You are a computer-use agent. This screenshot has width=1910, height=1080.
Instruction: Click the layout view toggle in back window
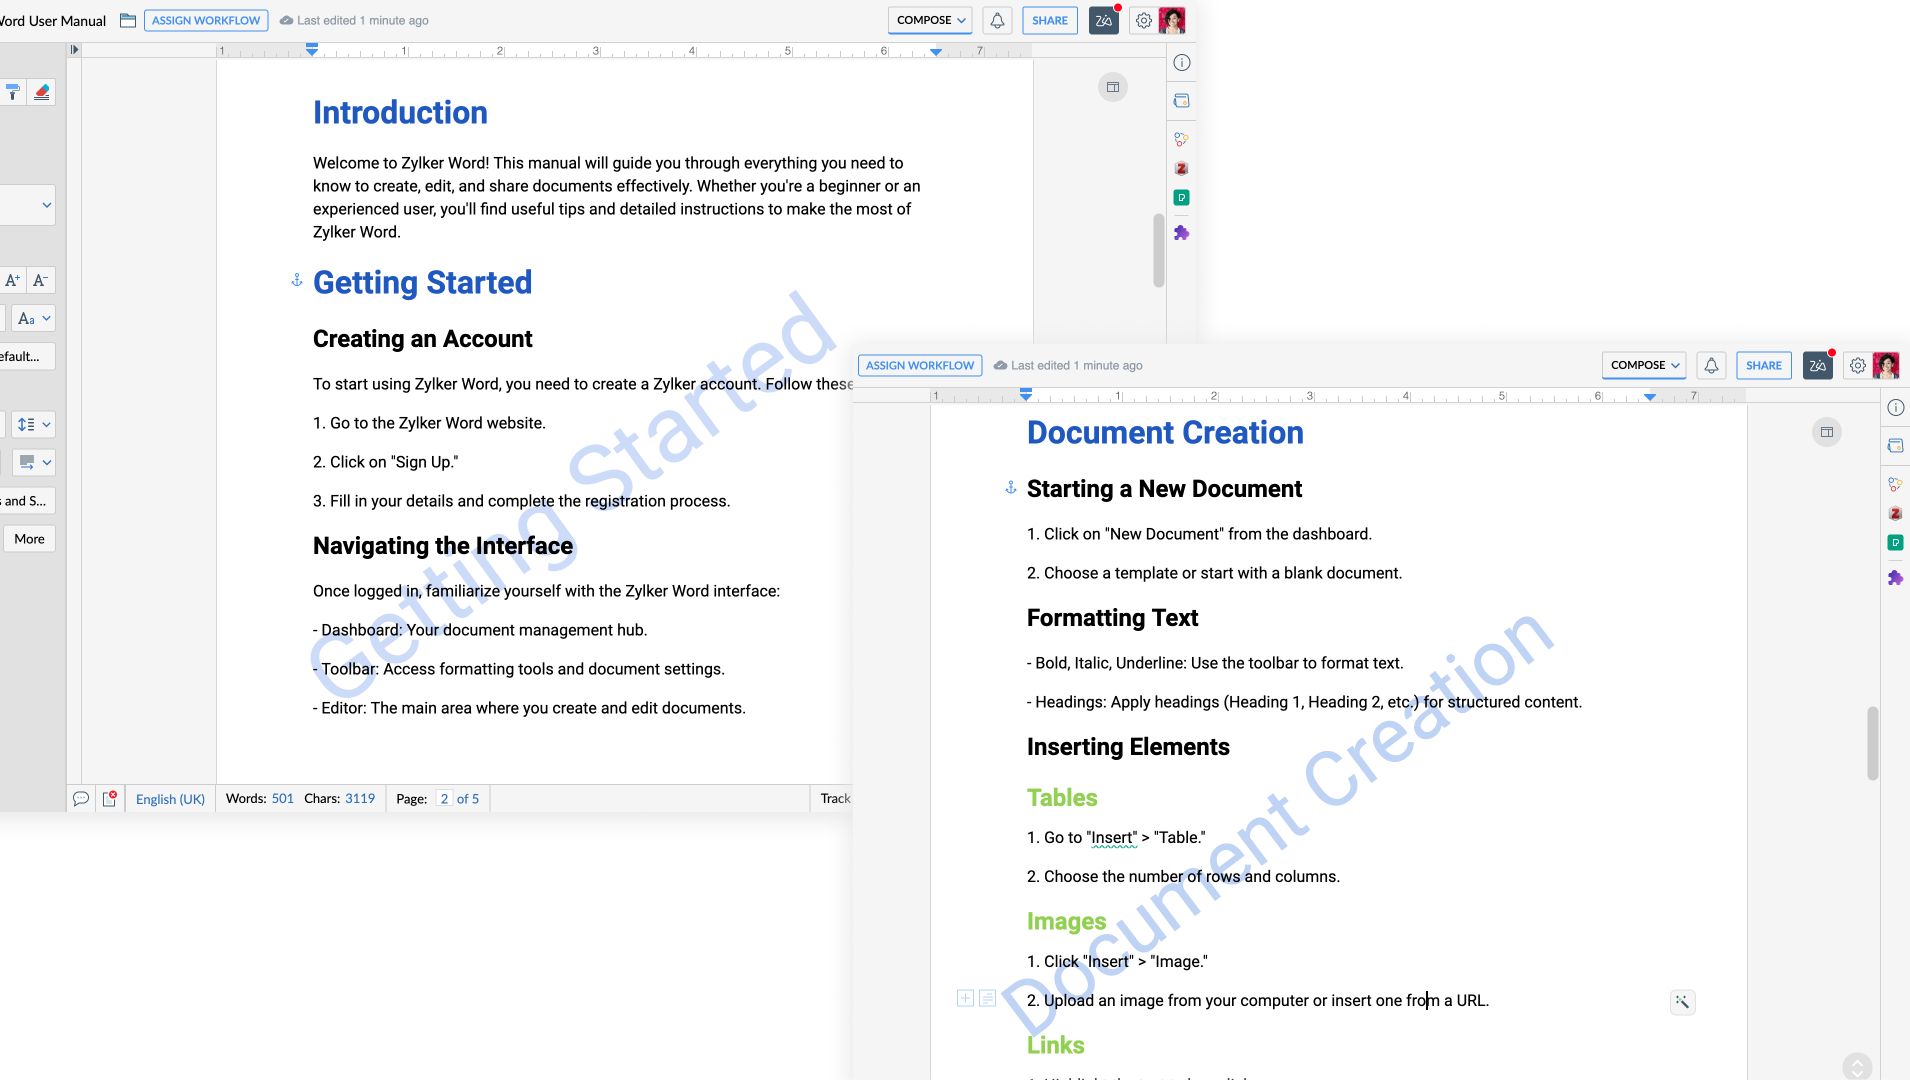1113,87
